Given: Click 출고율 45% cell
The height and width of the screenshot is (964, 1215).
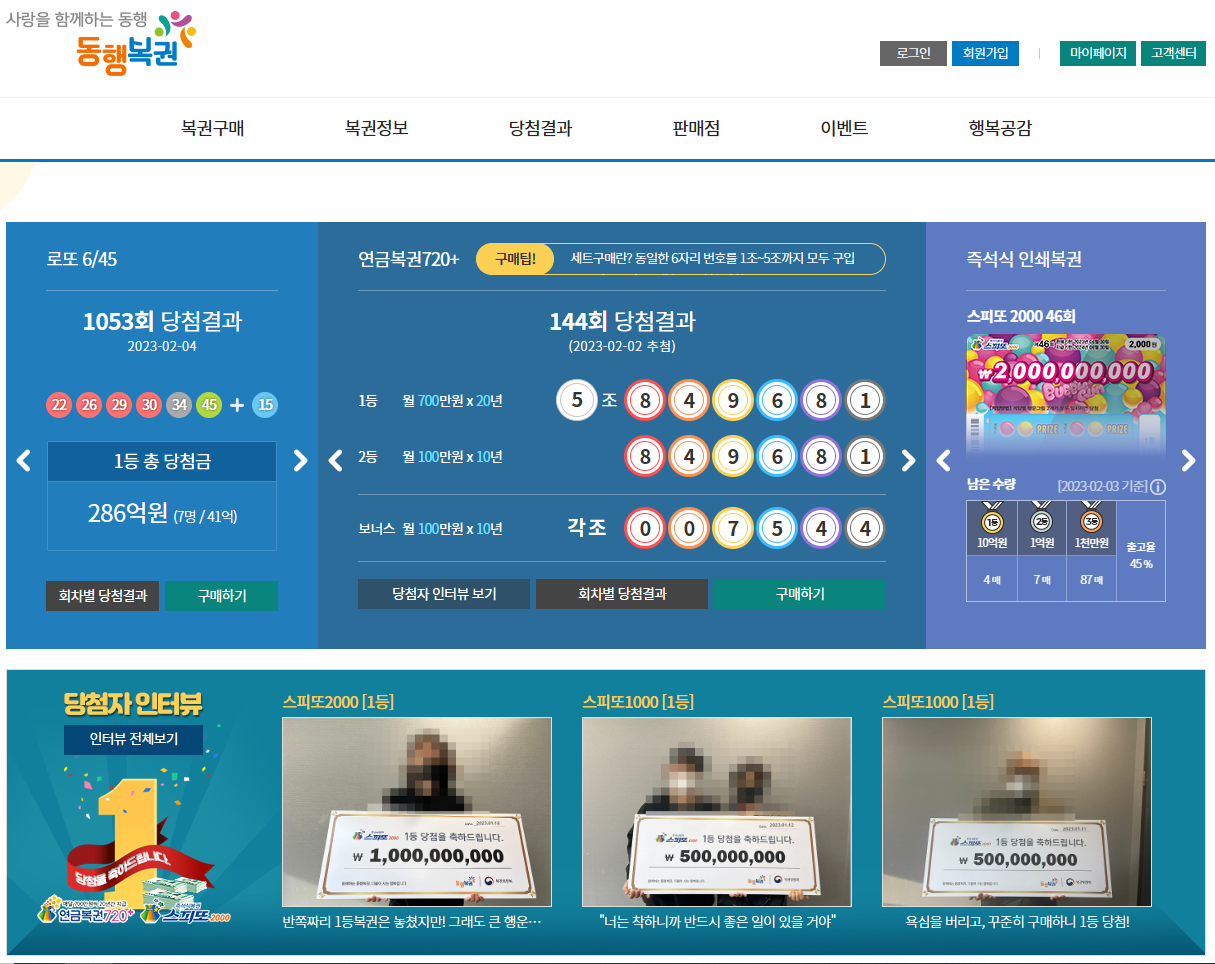Looking at the screenshot, I should pos(1141,551).
